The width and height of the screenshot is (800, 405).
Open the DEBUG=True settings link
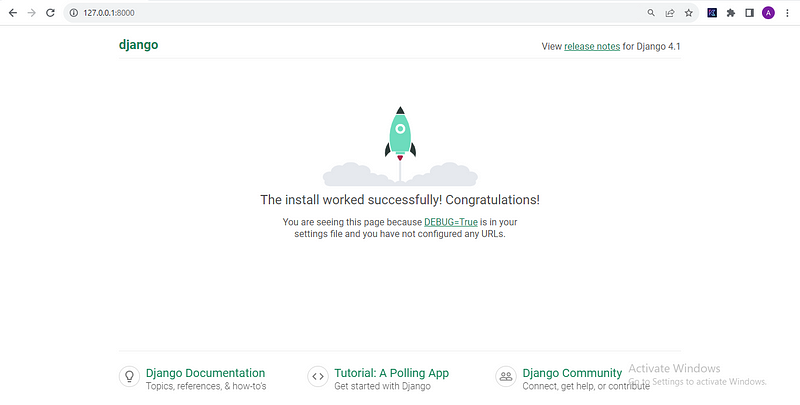pyautogui.click(x=451, y=222)
